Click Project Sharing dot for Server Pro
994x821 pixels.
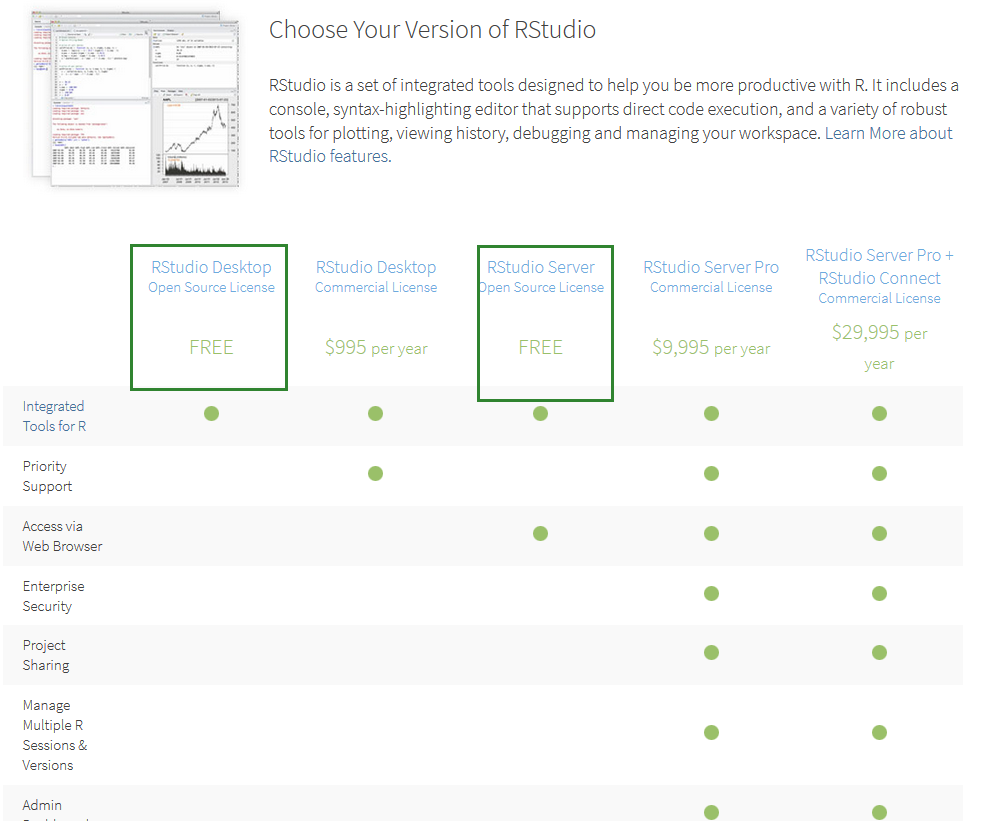pyautogui.click(x=711, y=652)
